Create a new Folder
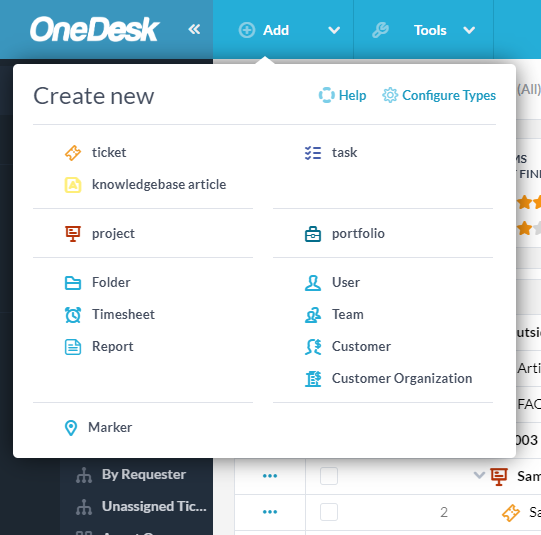 coord(111,283)
